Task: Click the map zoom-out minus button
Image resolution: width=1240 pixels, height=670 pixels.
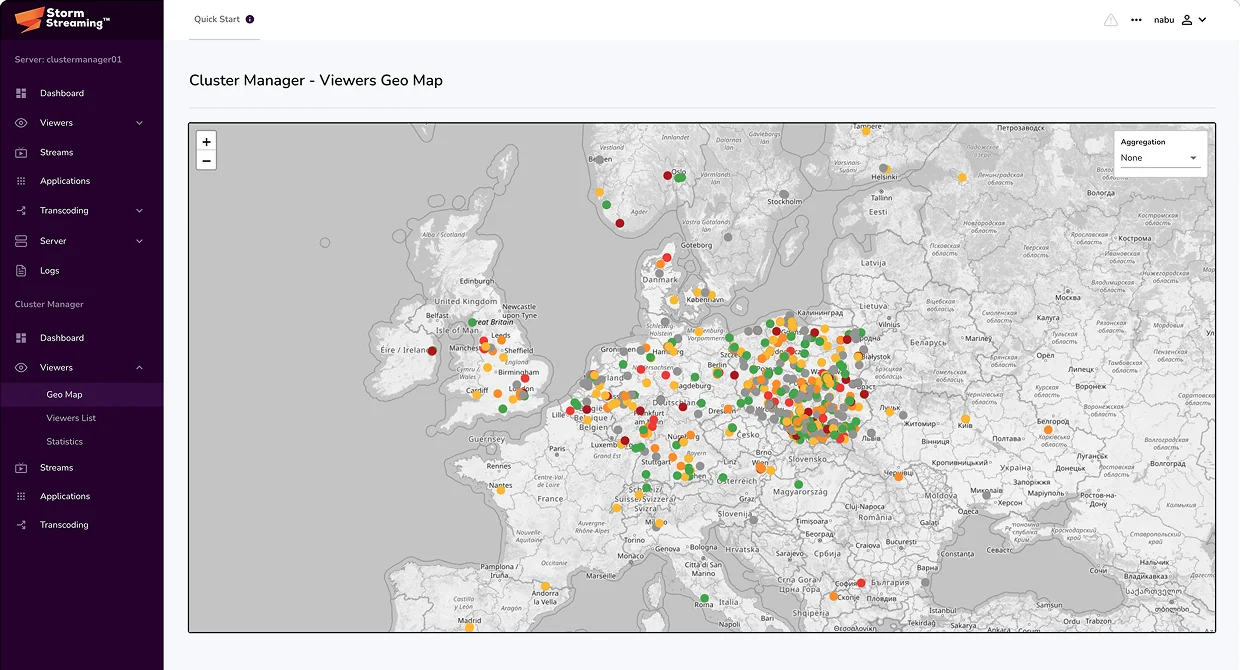Action: pos(206,159)
